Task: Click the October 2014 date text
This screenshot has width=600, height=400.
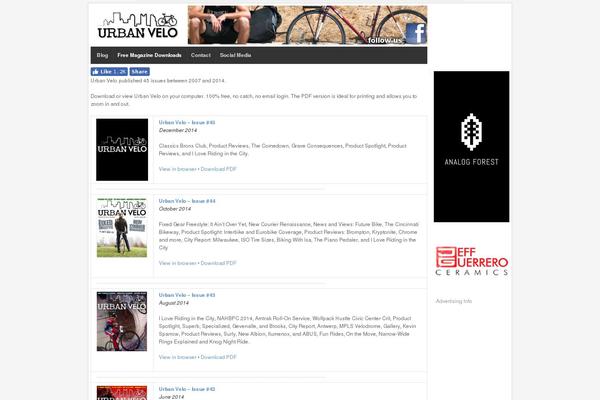Action: 175,209
